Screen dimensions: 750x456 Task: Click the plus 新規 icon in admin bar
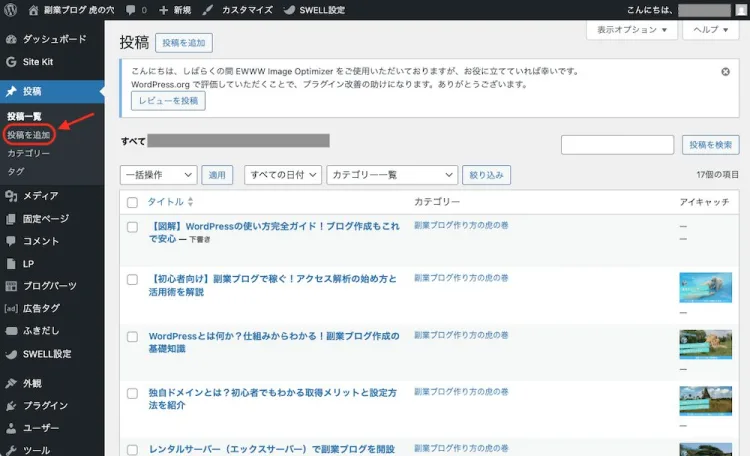click(164, 10)
